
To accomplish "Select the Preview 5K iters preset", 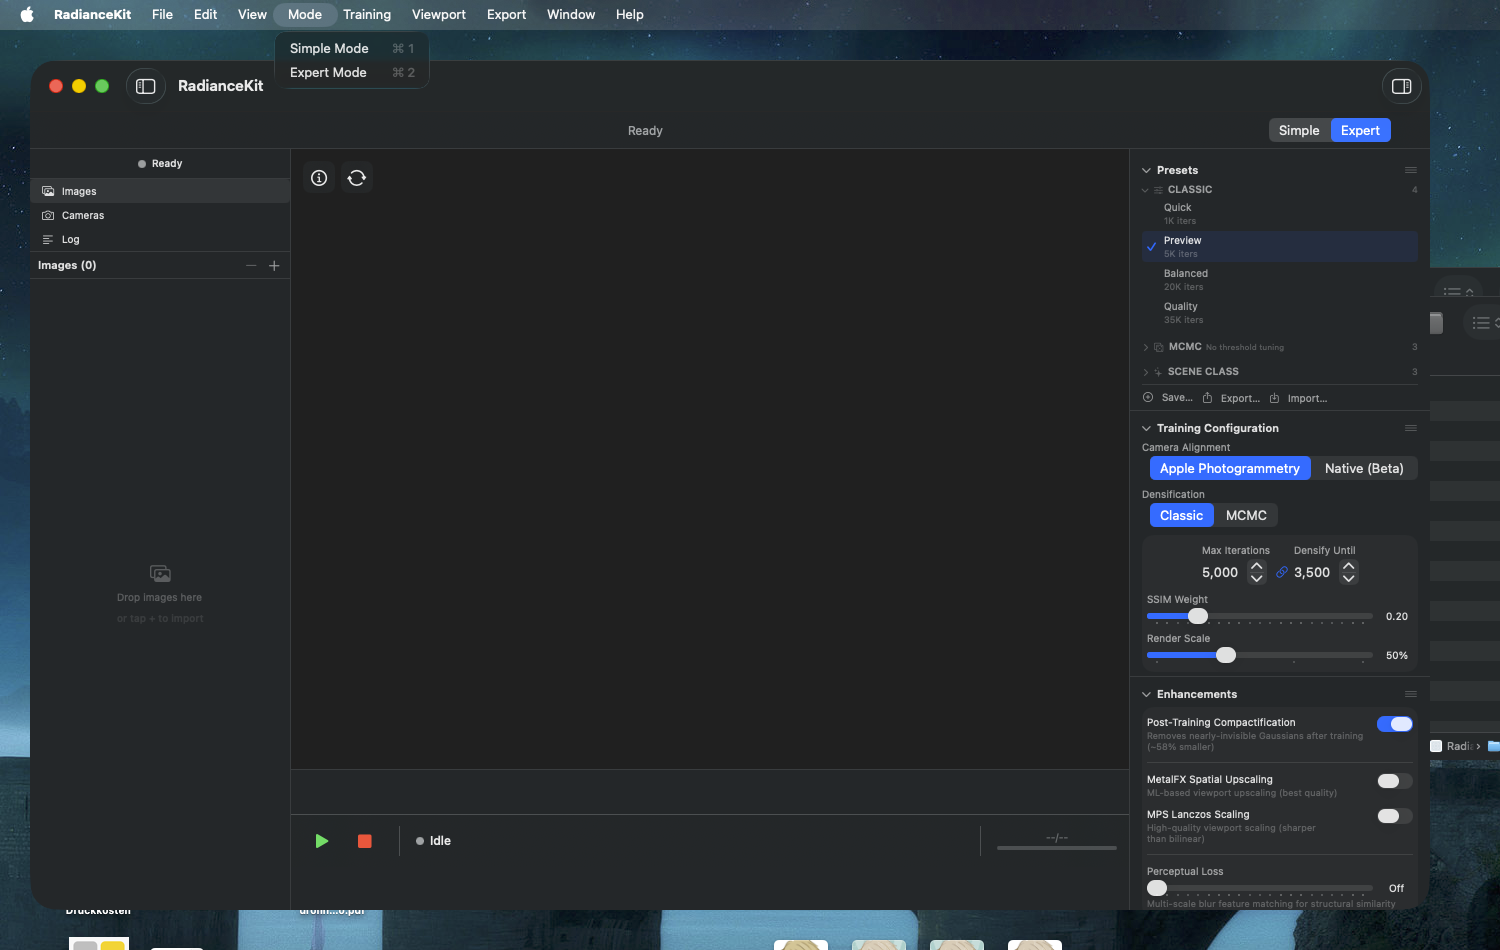I will pyautogui.click(x=1280, y=247).
